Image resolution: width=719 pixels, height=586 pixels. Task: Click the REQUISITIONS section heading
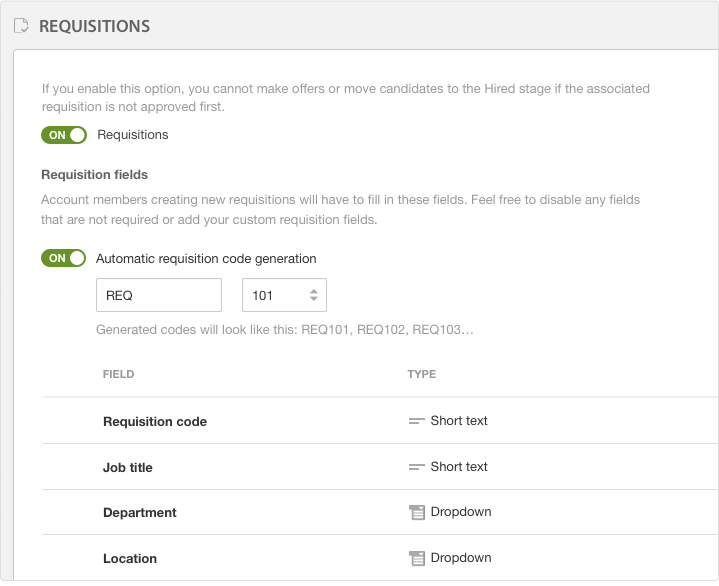(x=94, y=26)
